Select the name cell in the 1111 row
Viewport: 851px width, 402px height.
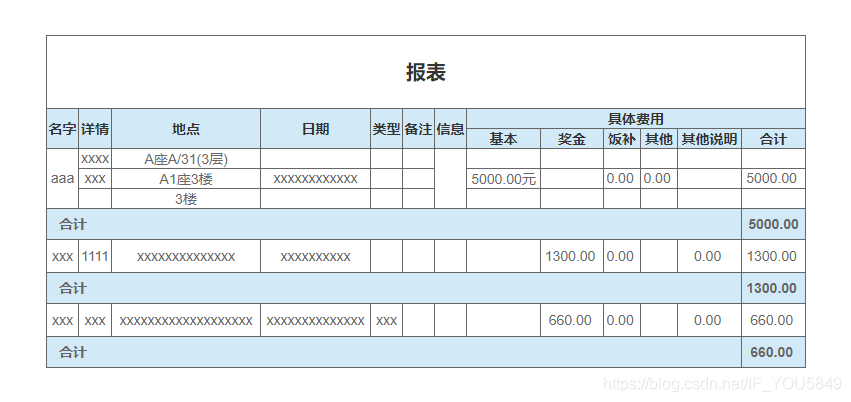[62, 256]
